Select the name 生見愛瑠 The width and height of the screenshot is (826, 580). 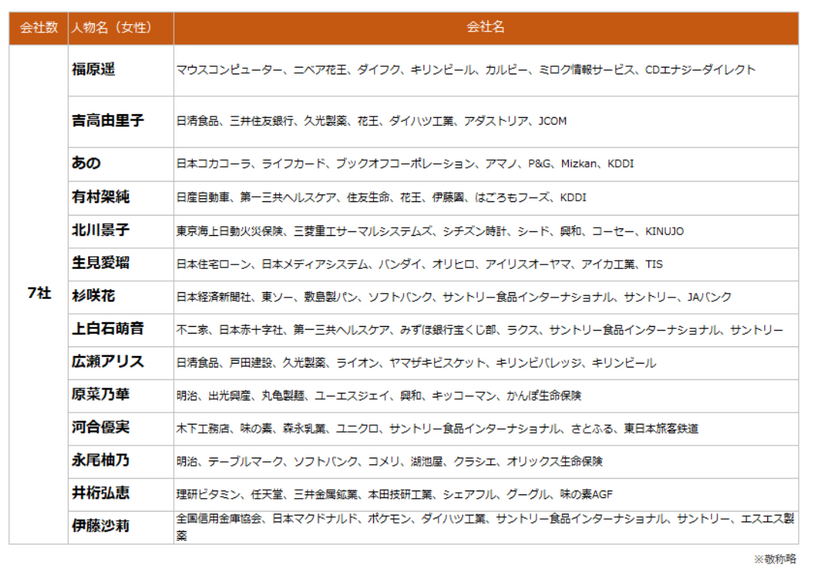pyautogui.click(x=101, y=262)
